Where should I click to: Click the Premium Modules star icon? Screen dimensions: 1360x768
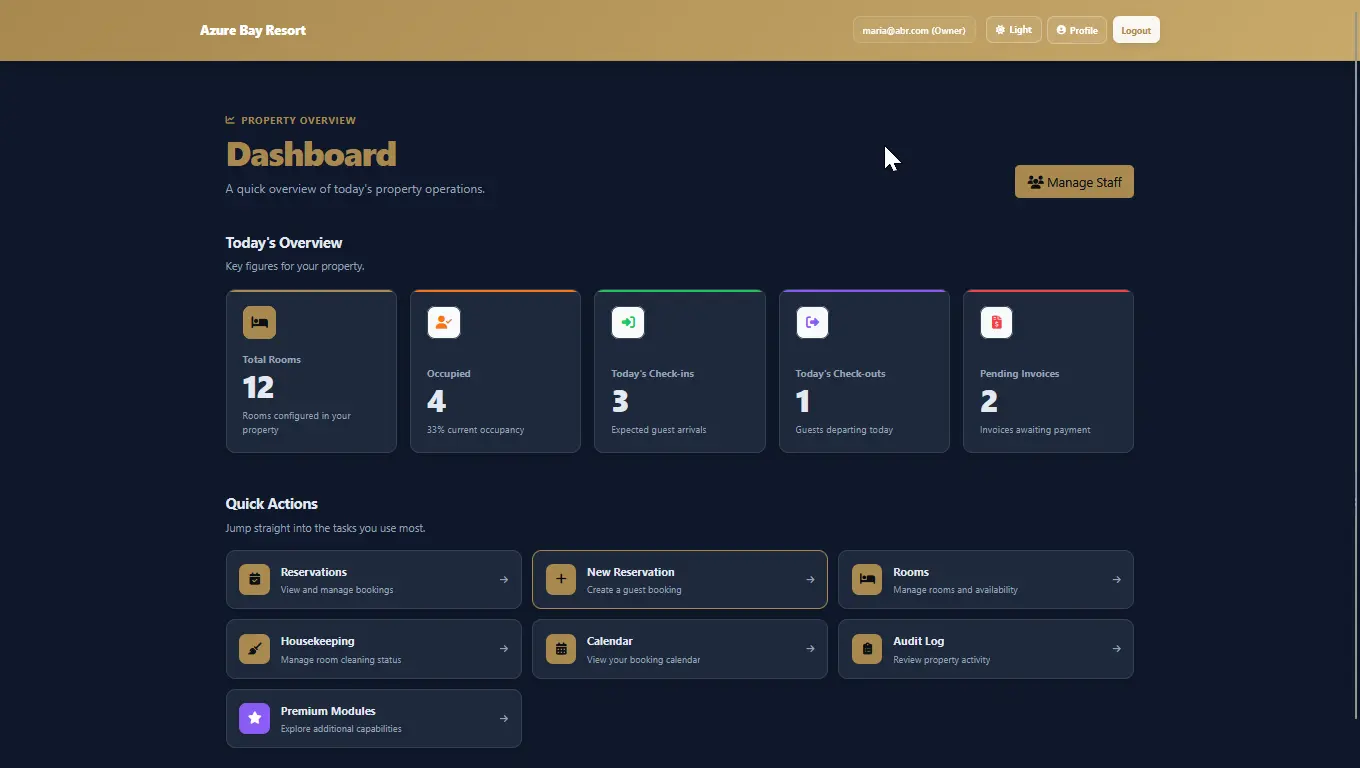pos(254,718)
